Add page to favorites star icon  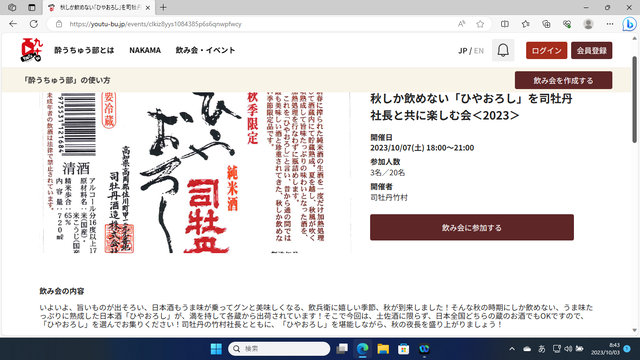480,24
